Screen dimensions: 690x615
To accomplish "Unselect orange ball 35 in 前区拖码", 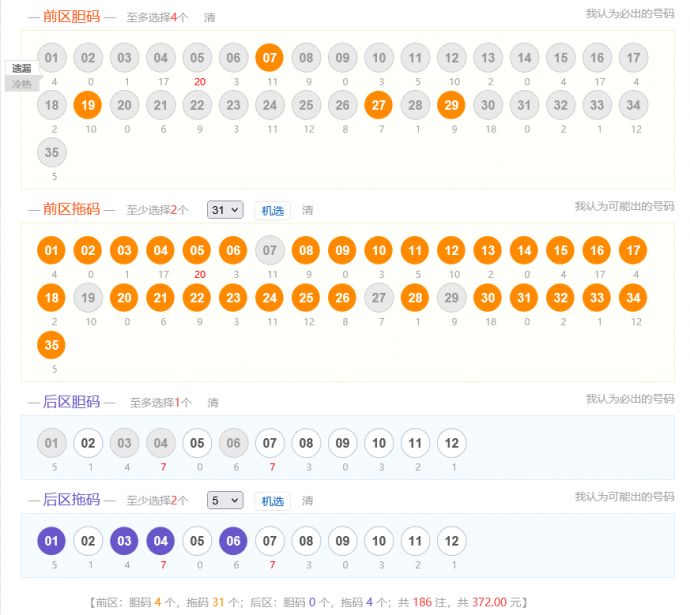I will pyautogui.click(x=51, y=345).
